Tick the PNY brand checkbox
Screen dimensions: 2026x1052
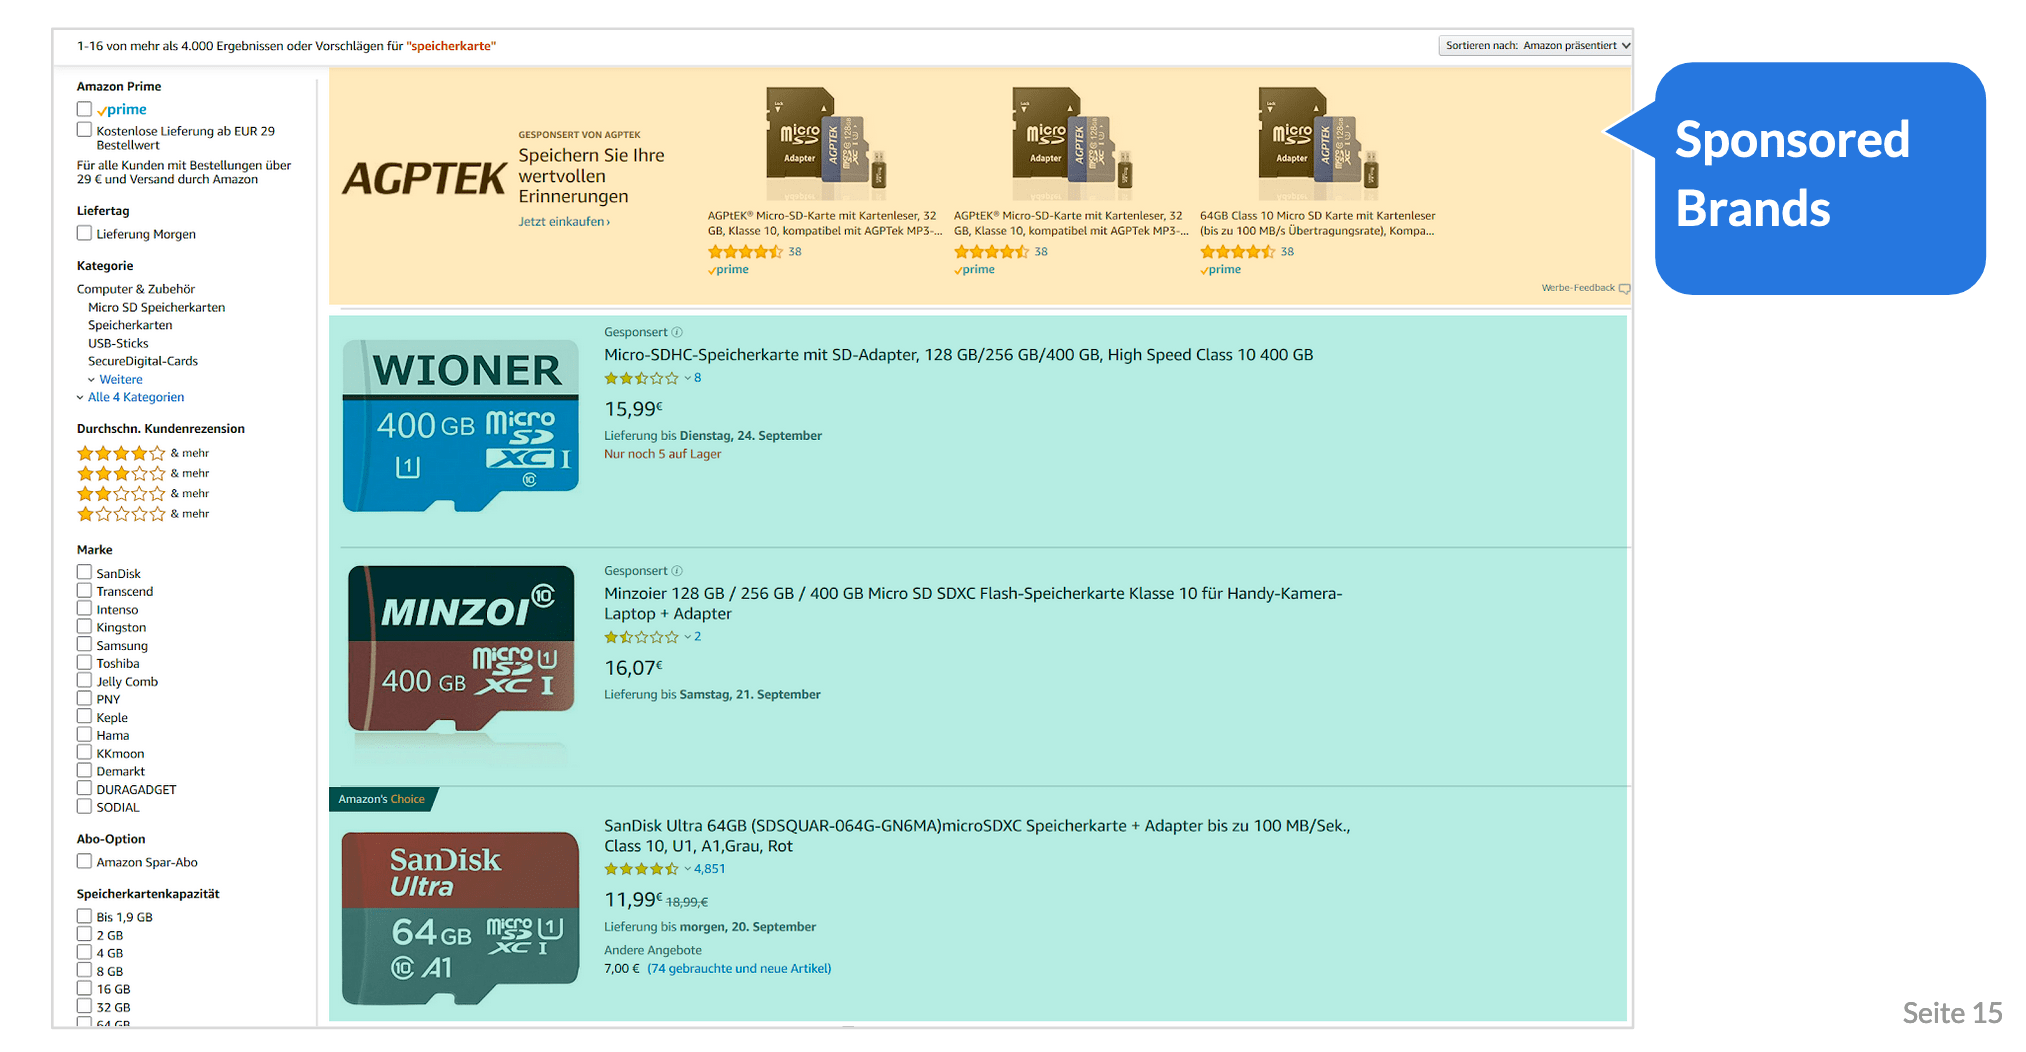tap(84, 698)
